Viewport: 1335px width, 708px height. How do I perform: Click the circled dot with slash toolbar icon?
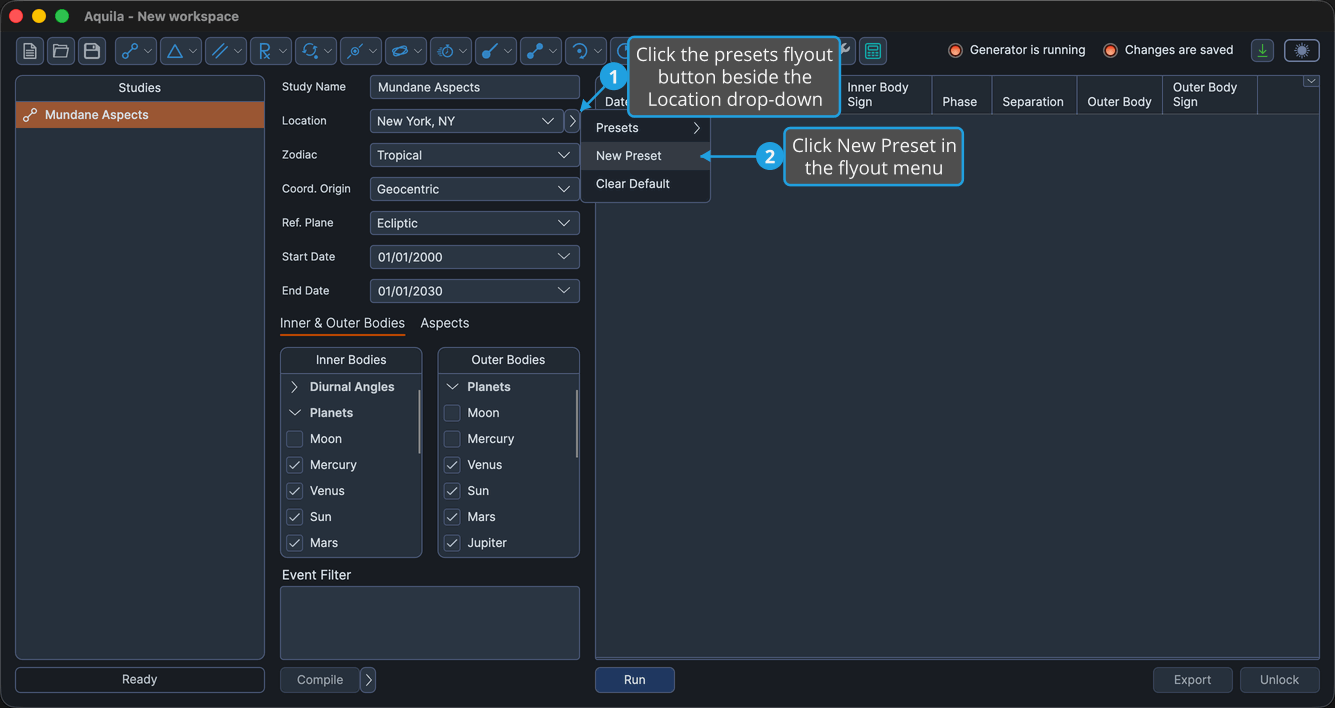355,51
